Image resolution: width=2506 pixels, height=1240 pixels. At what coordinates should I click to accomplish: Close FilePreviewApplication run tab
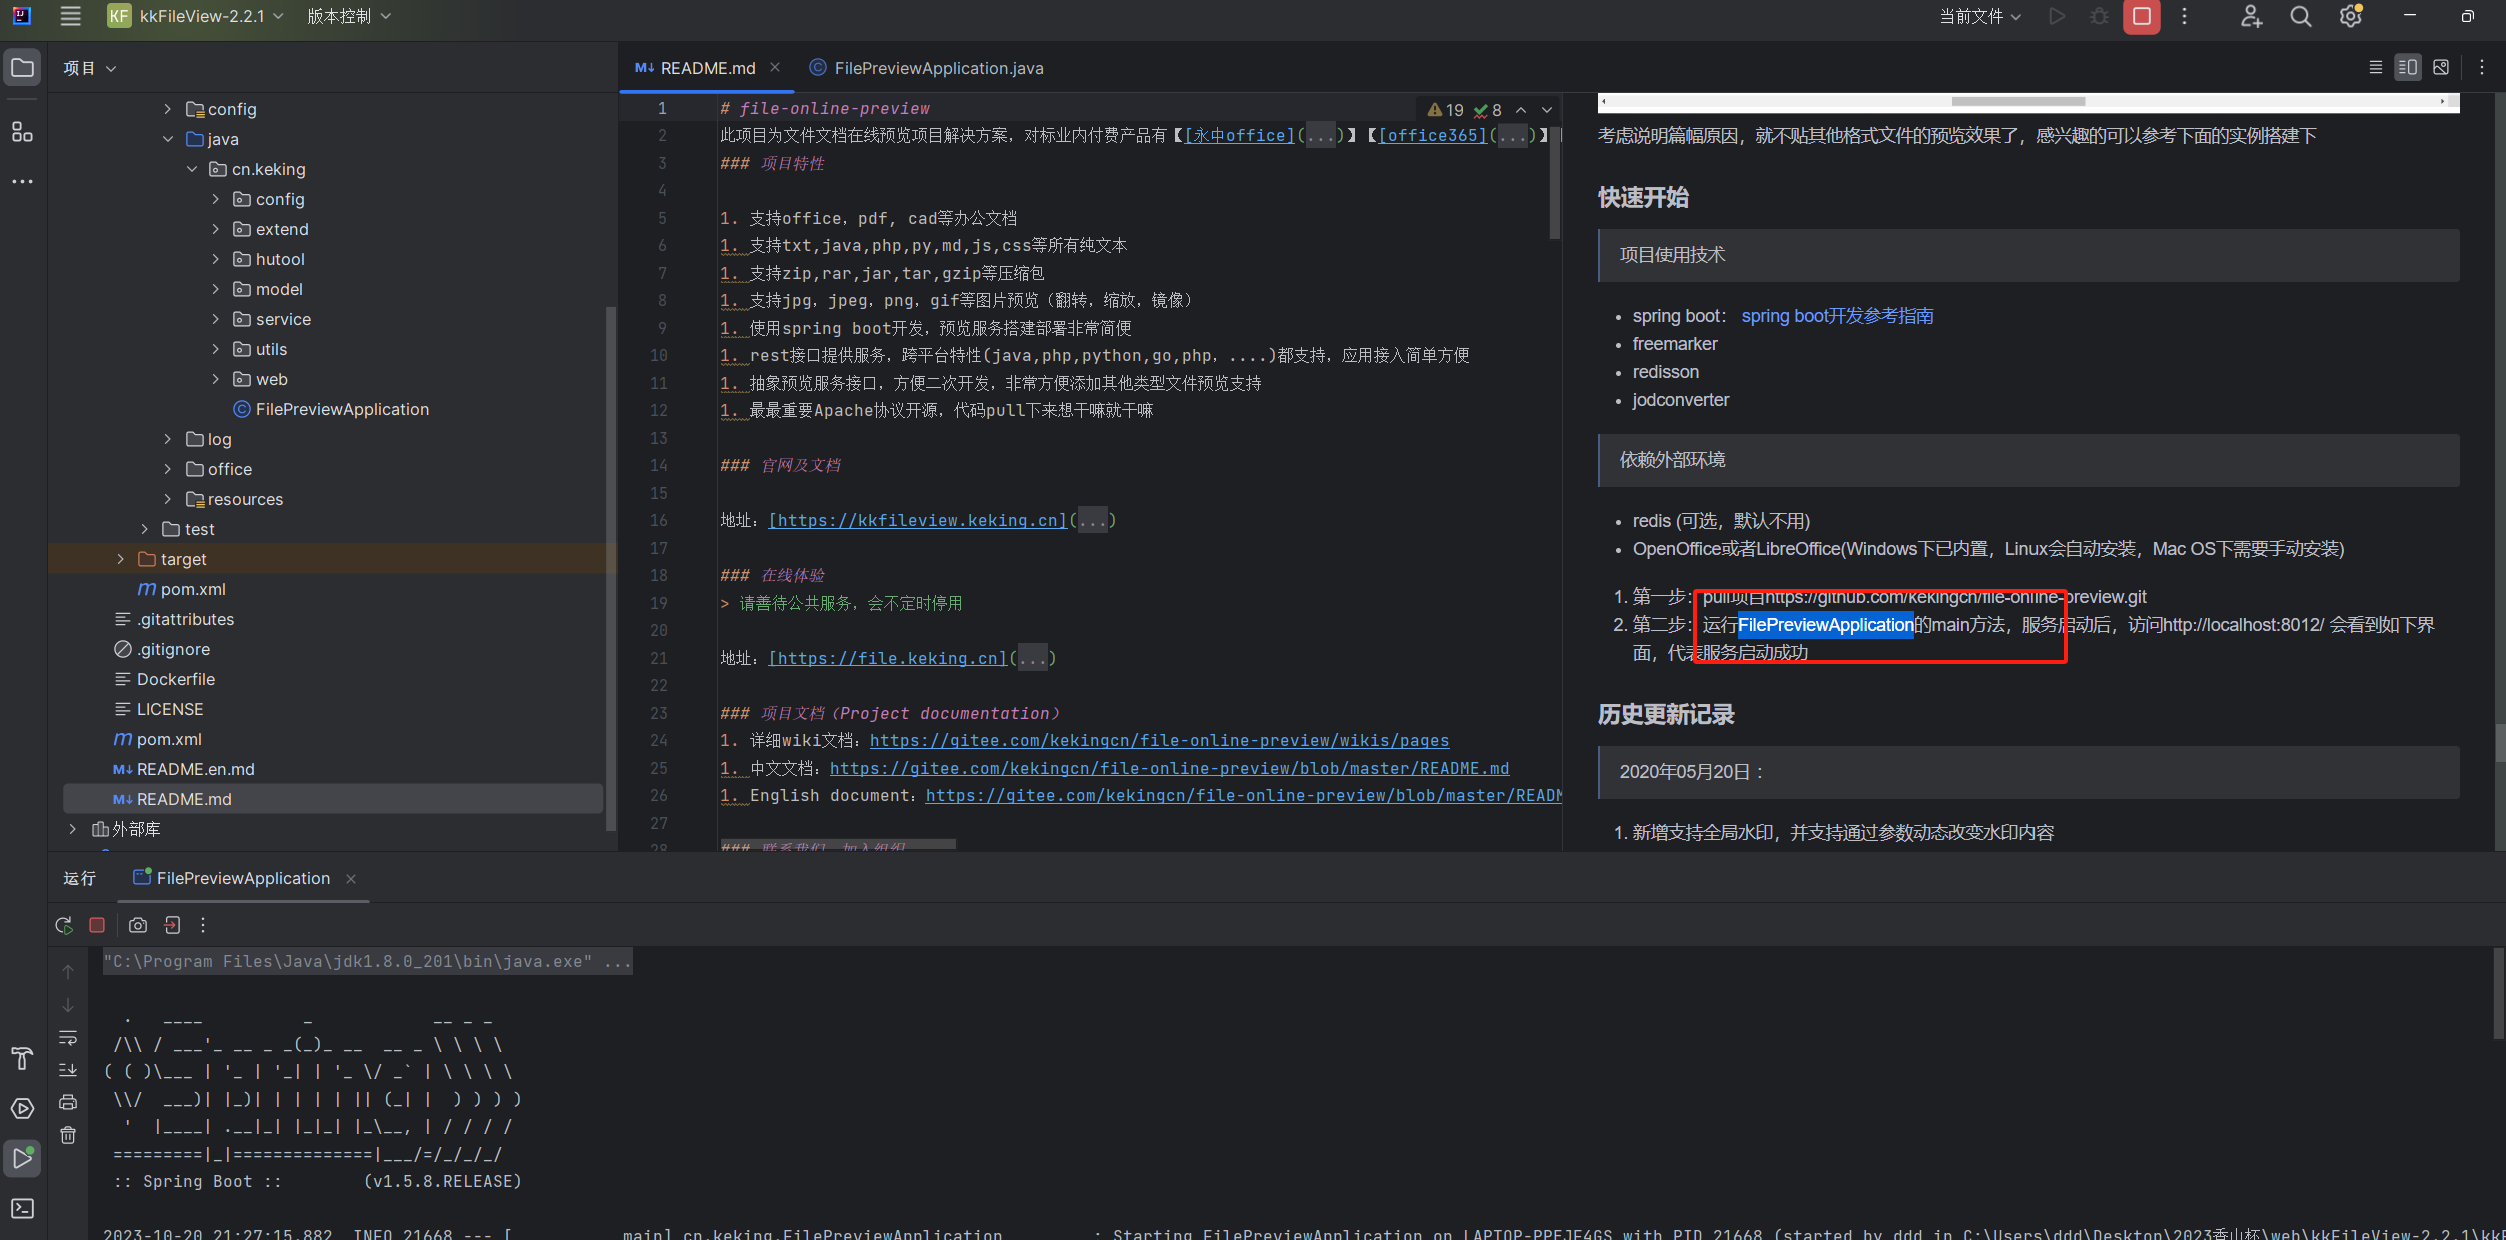point(351,879)
